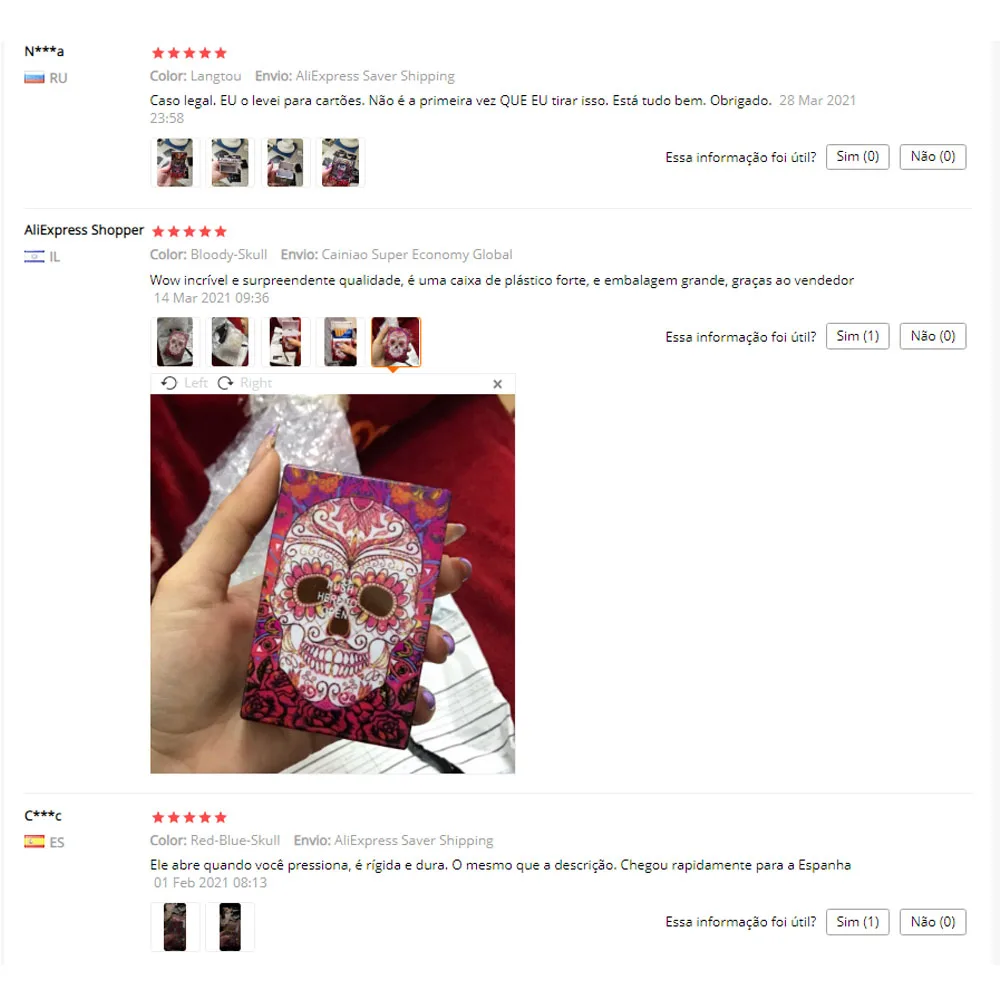Rotate the enlarged photo left

pos(184,383)
